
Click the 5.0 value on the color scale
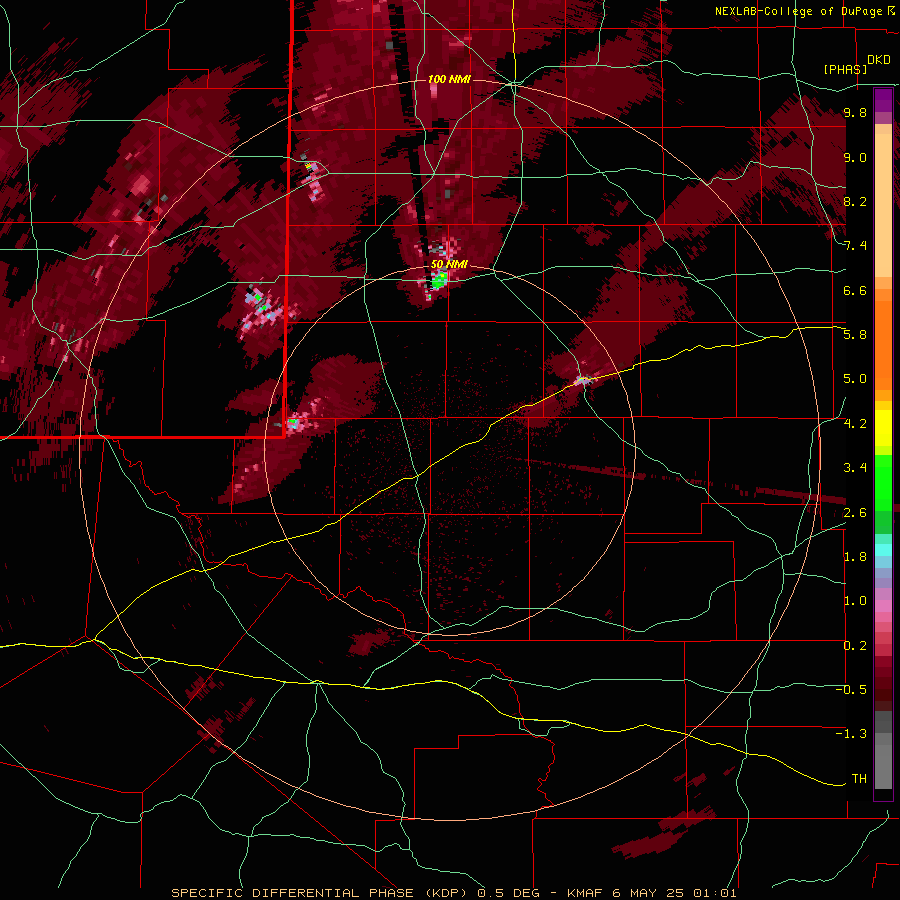click(855, 379)
